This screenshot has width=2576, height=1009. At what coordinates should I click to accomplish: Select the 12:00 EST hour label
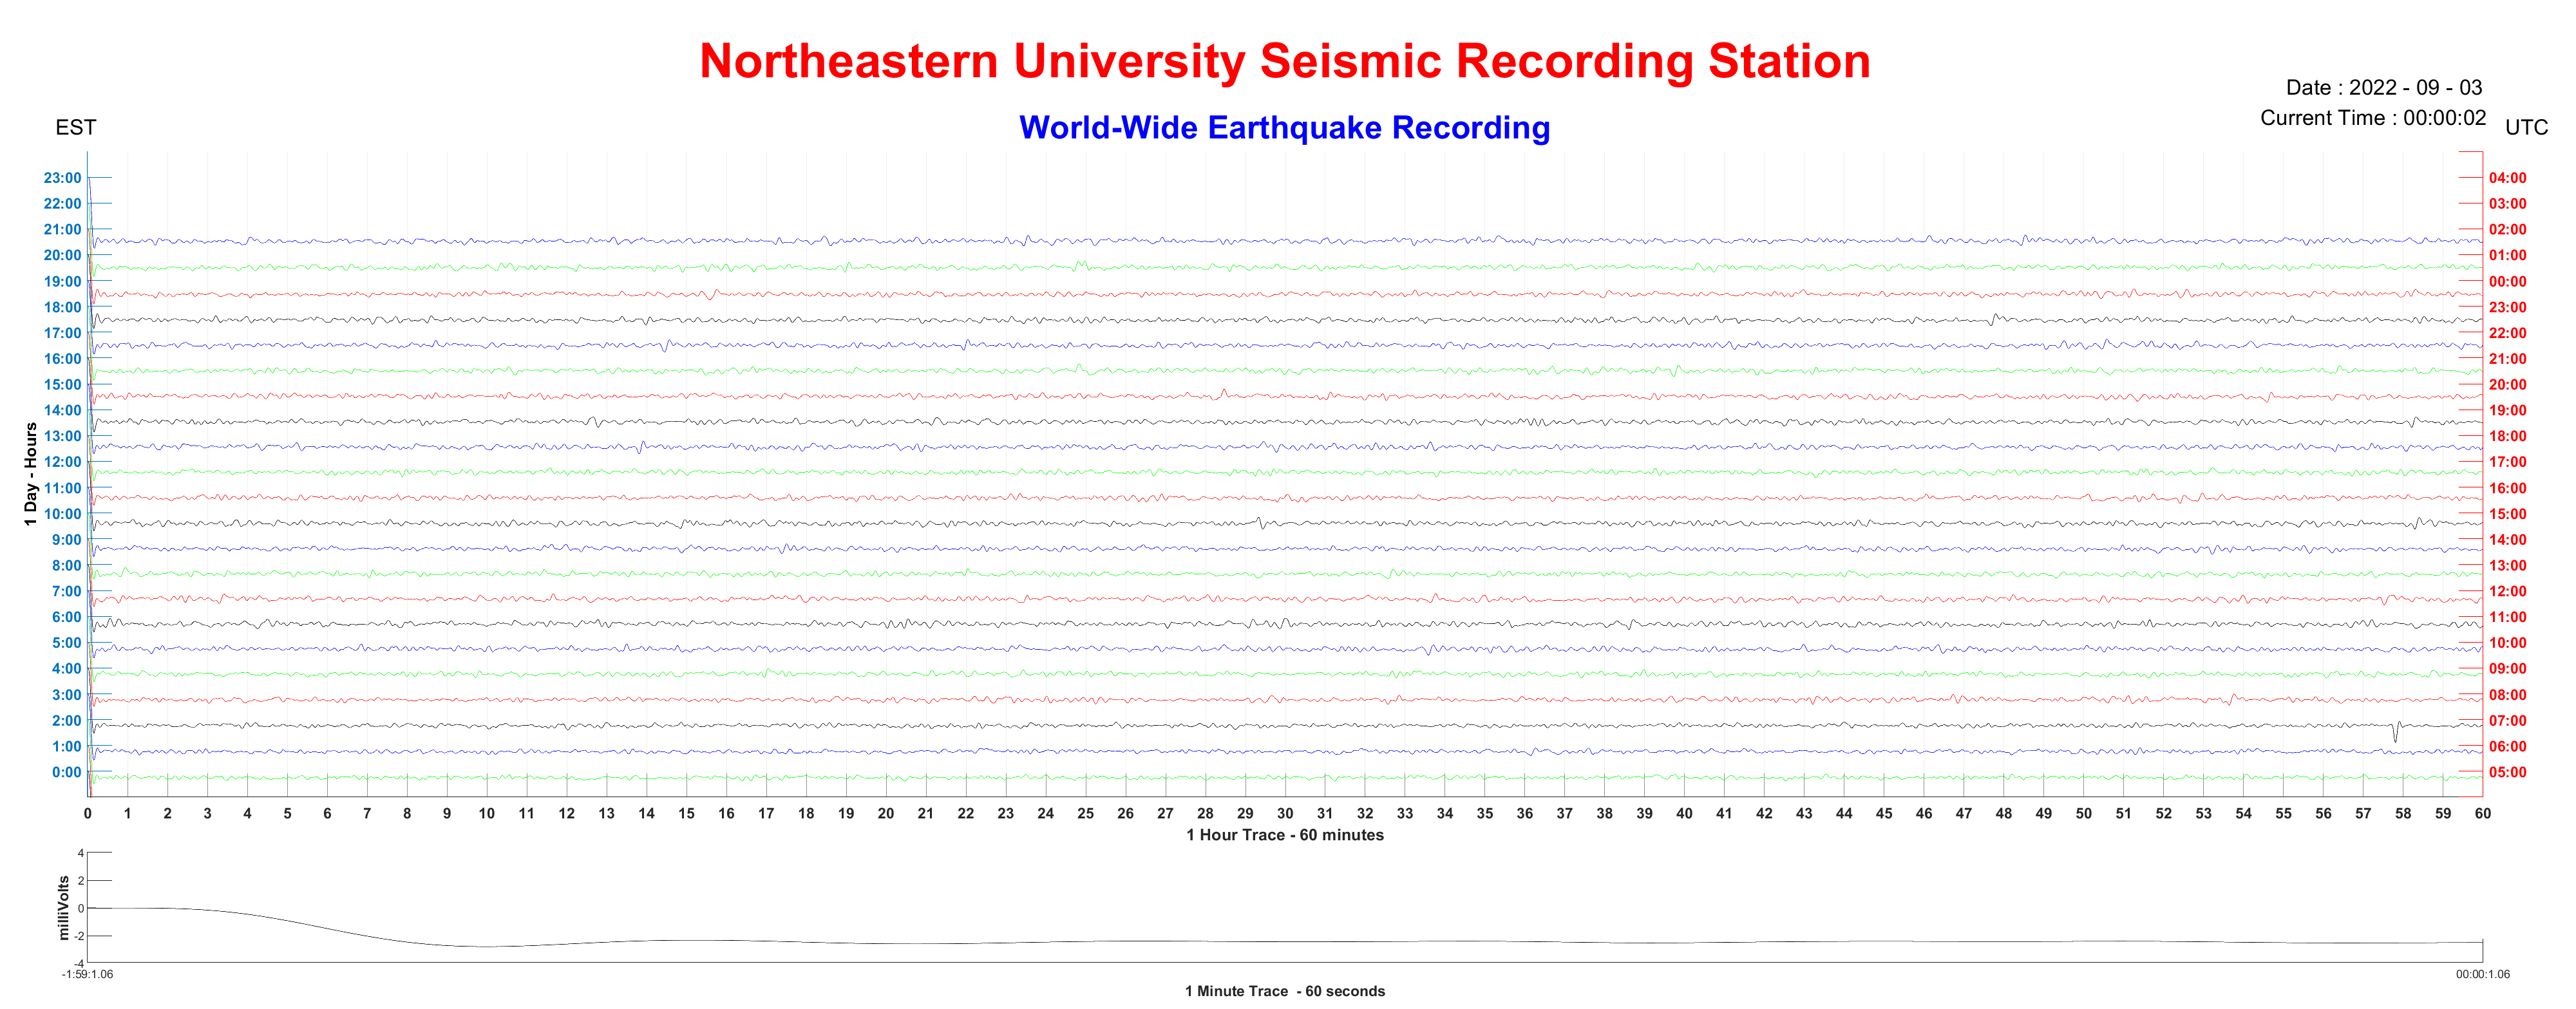click(62, 462)
